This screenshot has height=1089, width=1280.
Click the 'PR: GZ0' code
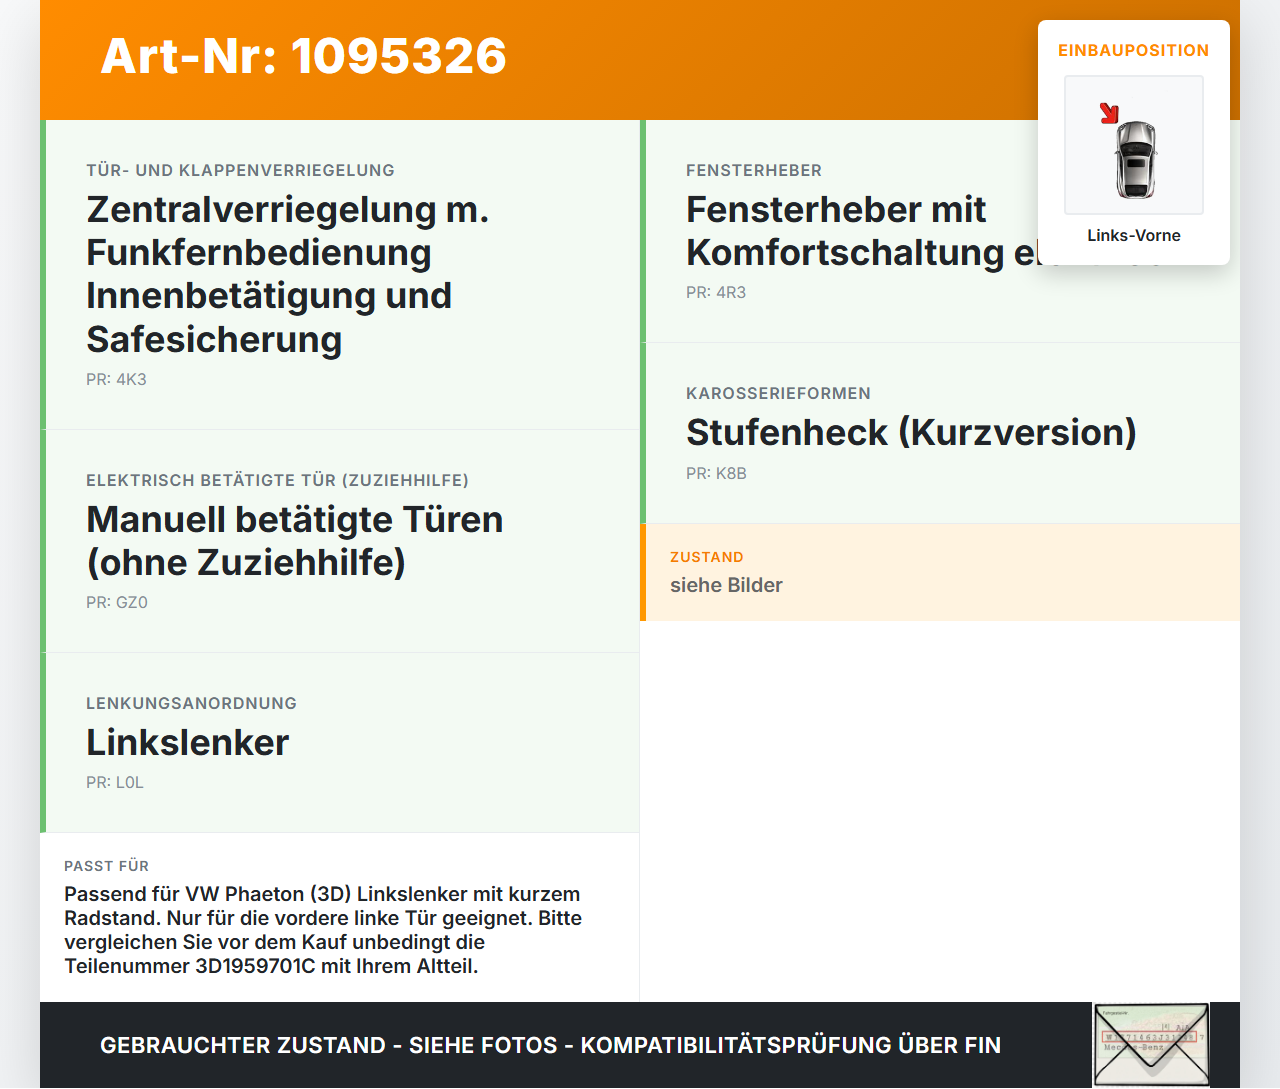117,602
